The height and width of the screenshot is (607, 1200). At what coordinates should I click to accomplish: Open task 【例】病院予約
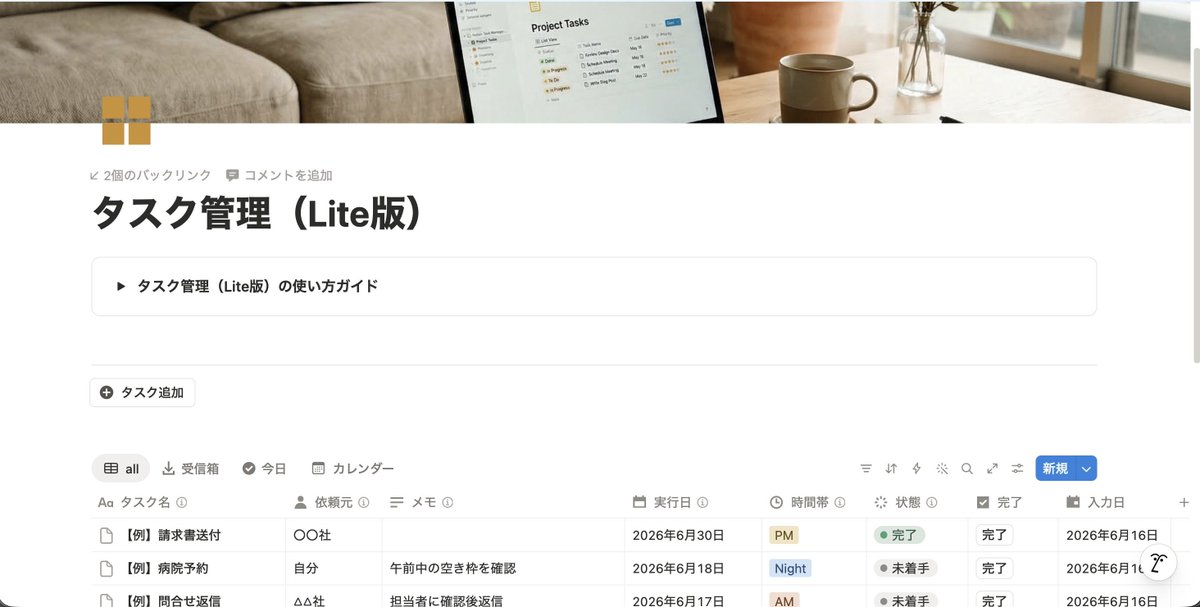(x=166, y=568)
